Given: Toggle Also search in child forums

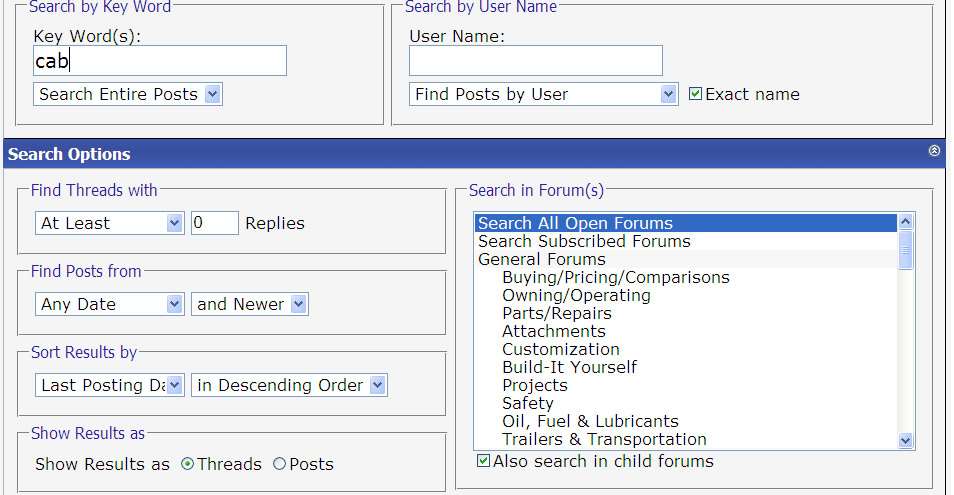Looking at the screenshot, I should [484, 461].
